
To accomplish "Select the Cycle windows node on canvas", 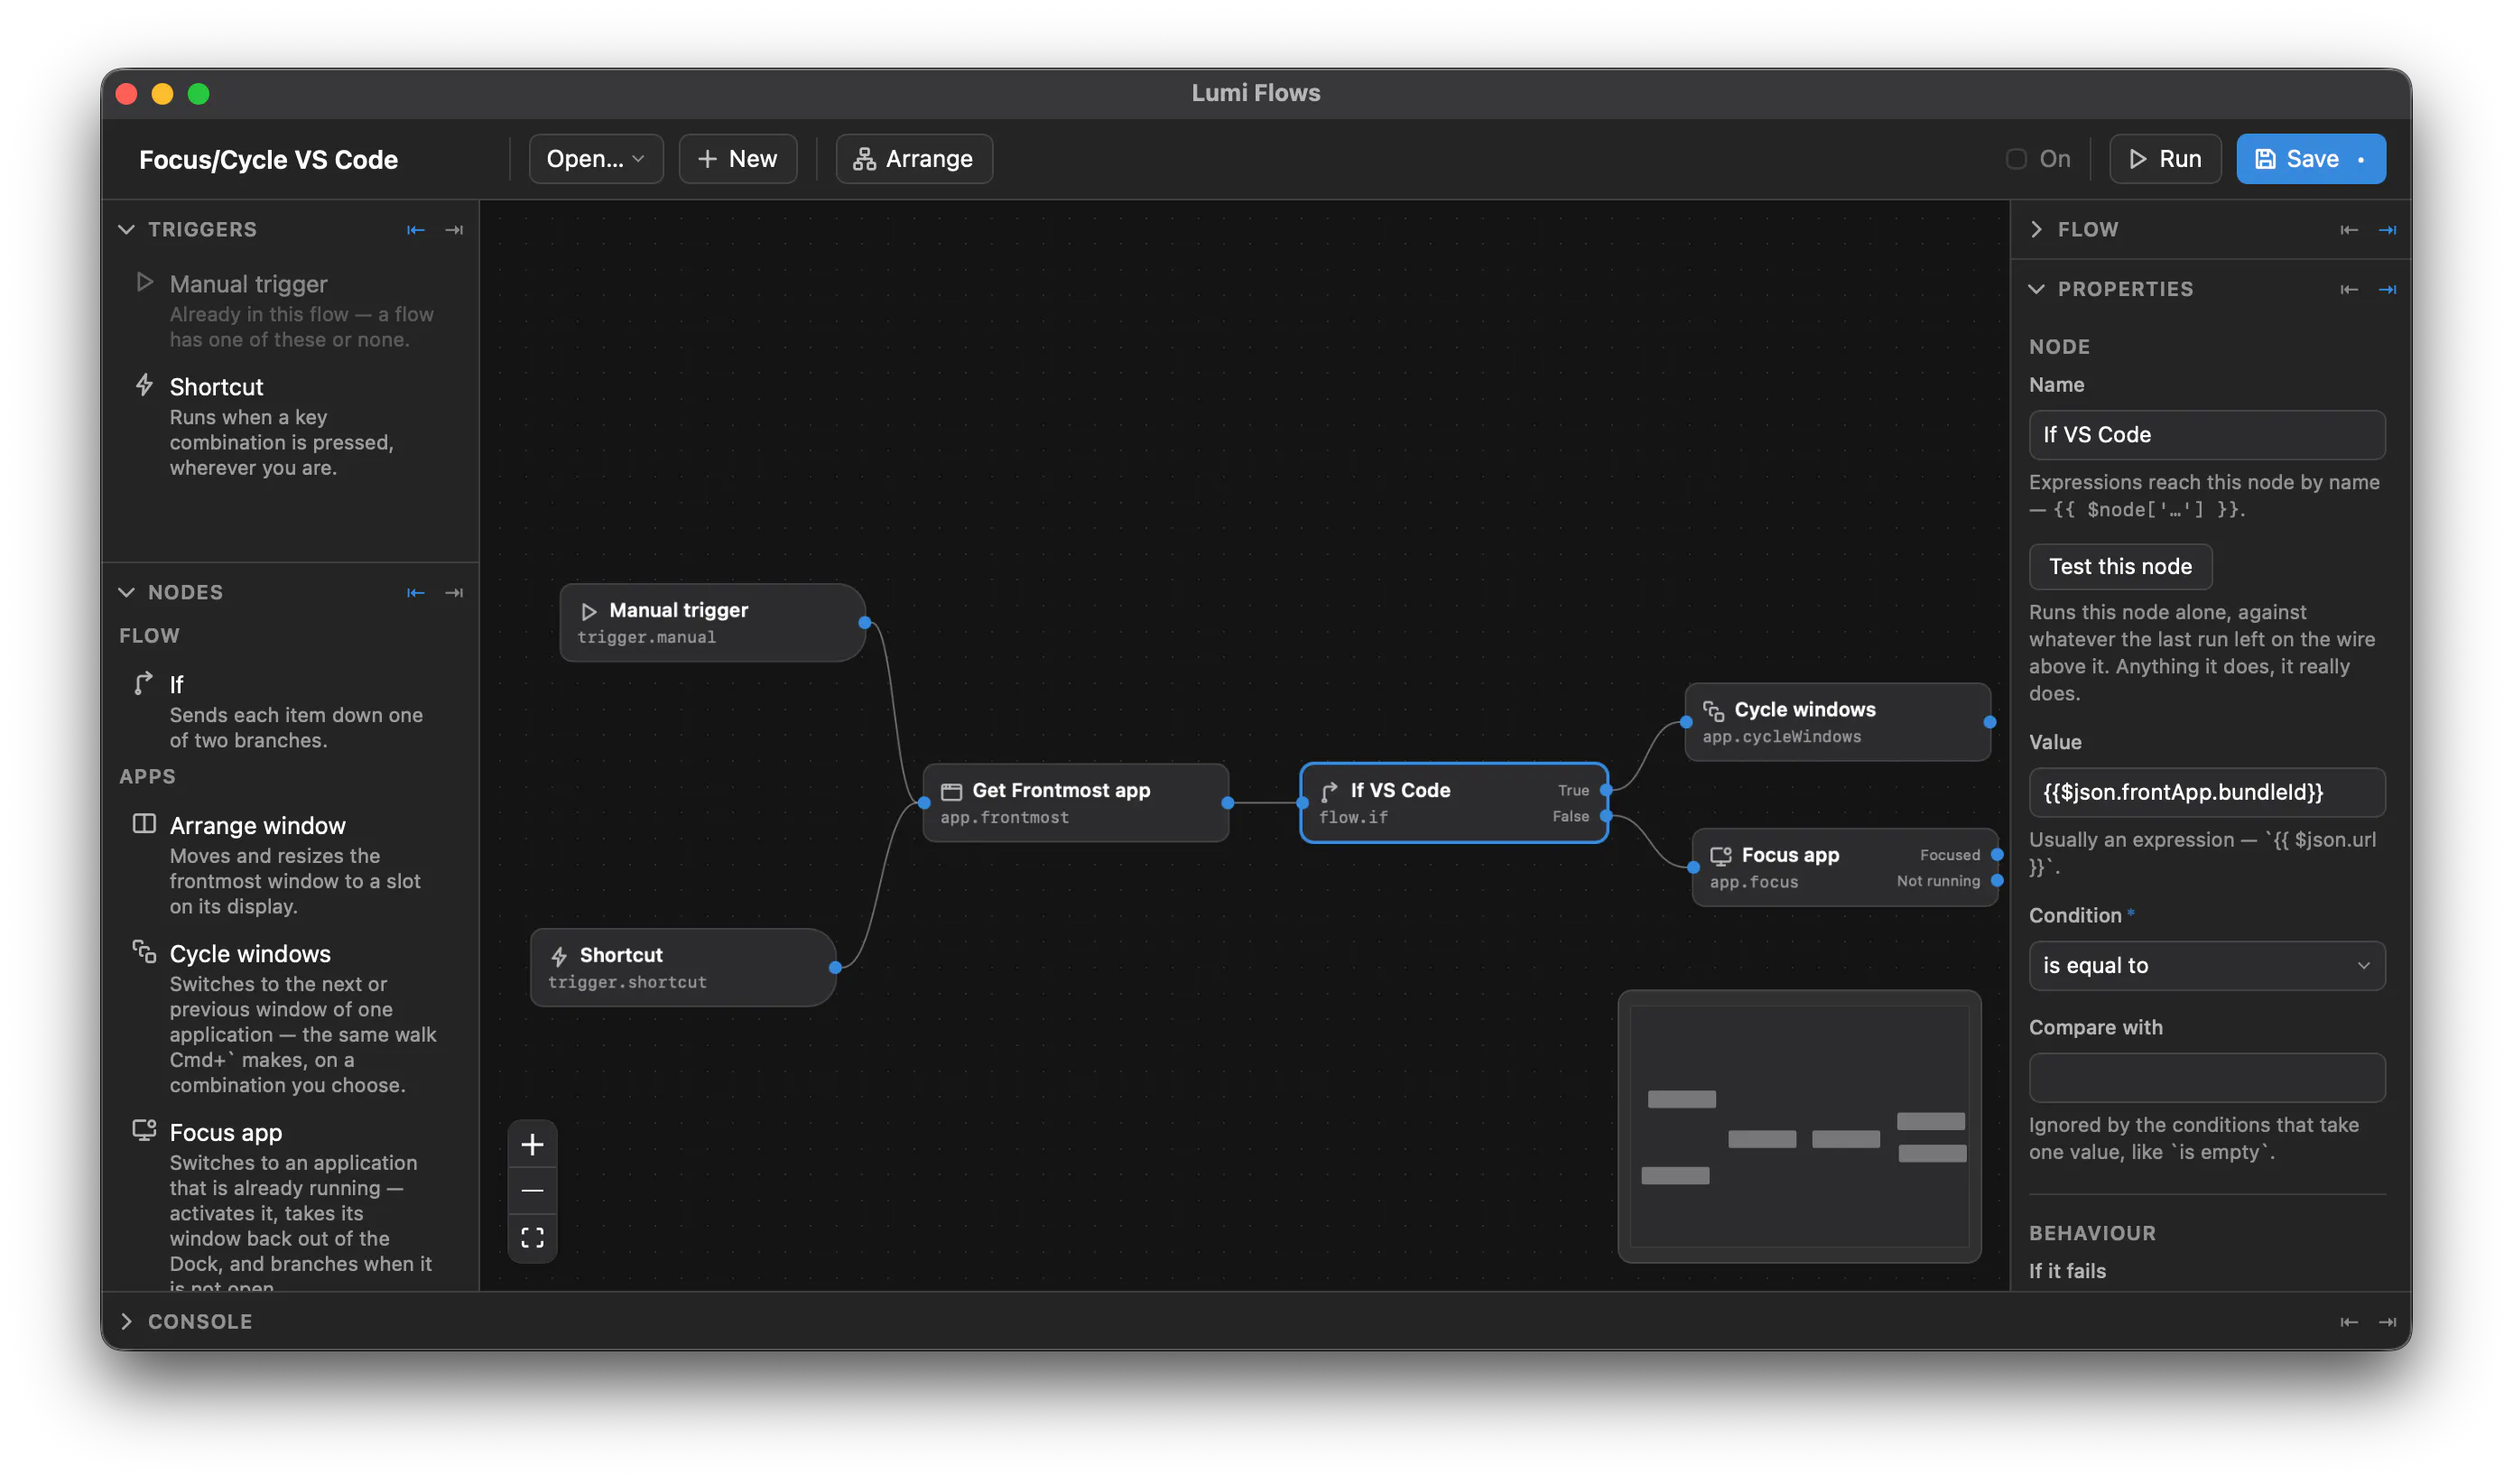I will pos(1837,722).
